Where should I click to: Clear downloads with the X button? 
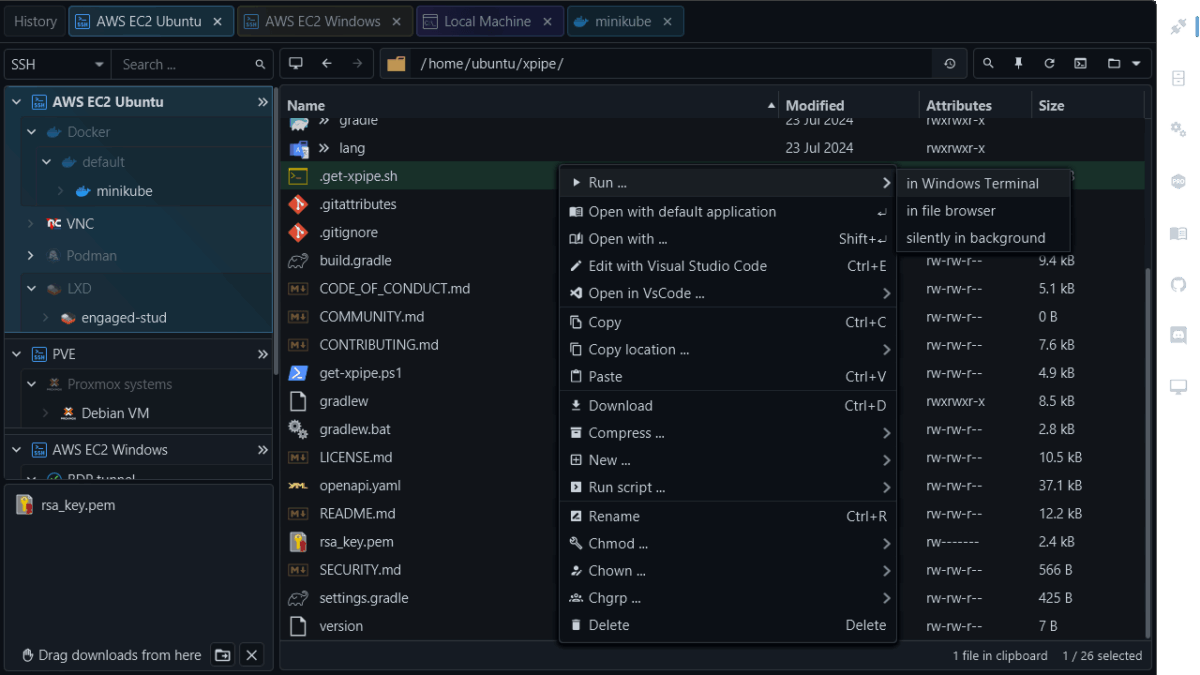pos(252,655)
